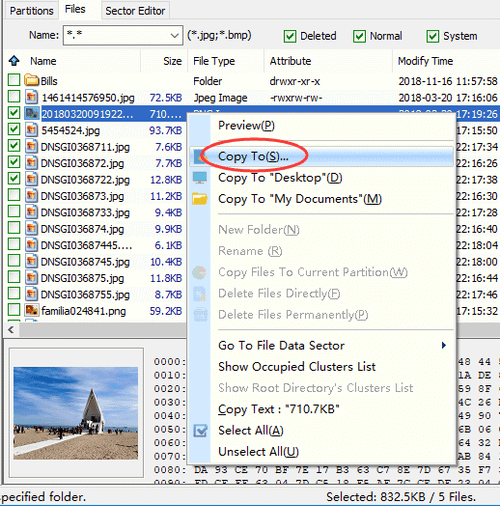The height and width of the screenshot is (506, 500).
Task: Switch to the Partitions tab
Action: point(31,11)
